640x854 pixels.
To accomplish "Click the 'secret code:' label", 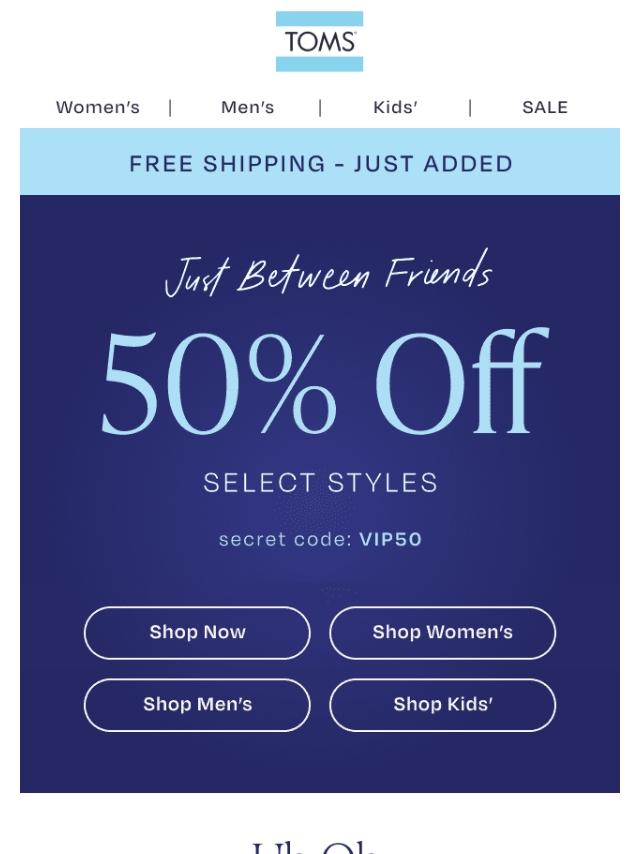I will tap(285, 540).
